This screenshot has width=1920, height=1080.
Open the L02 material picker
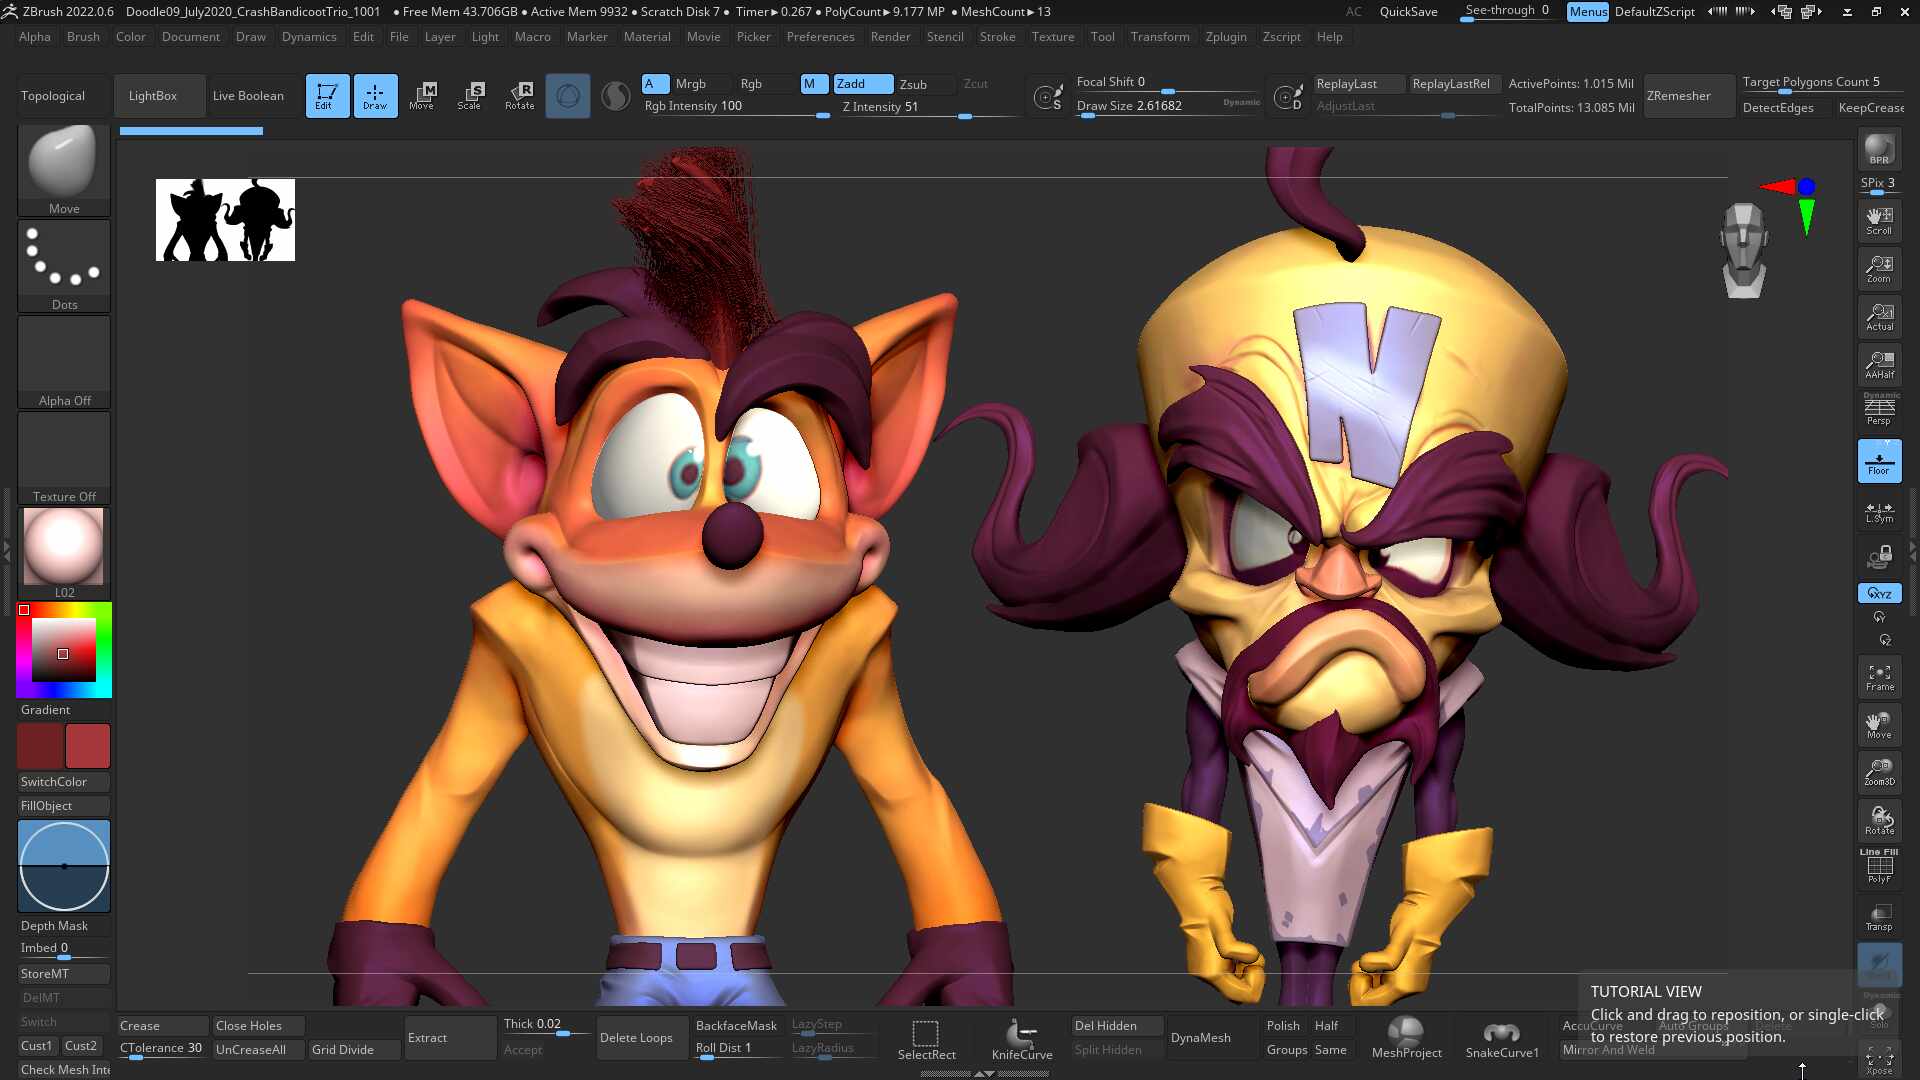tap(64, 554)
